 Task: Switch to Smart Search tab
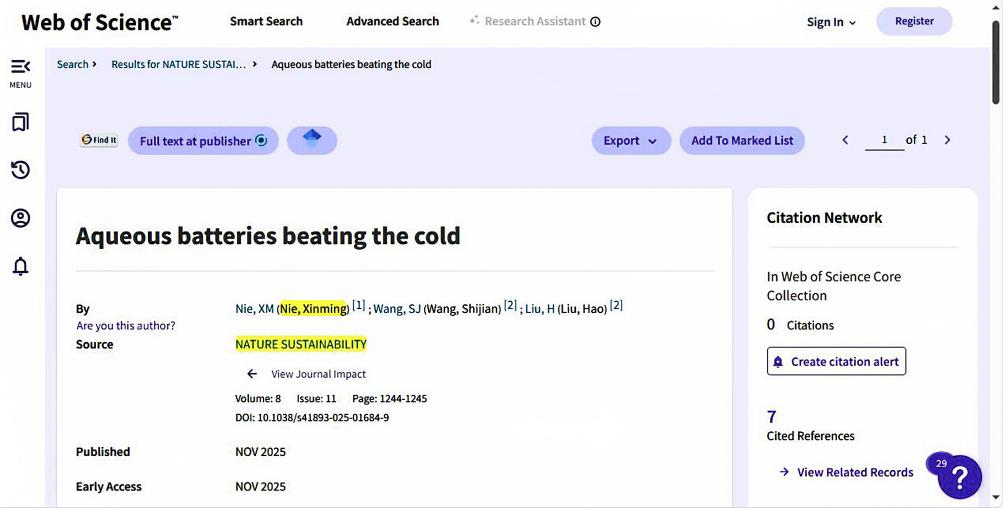(266, 21)
